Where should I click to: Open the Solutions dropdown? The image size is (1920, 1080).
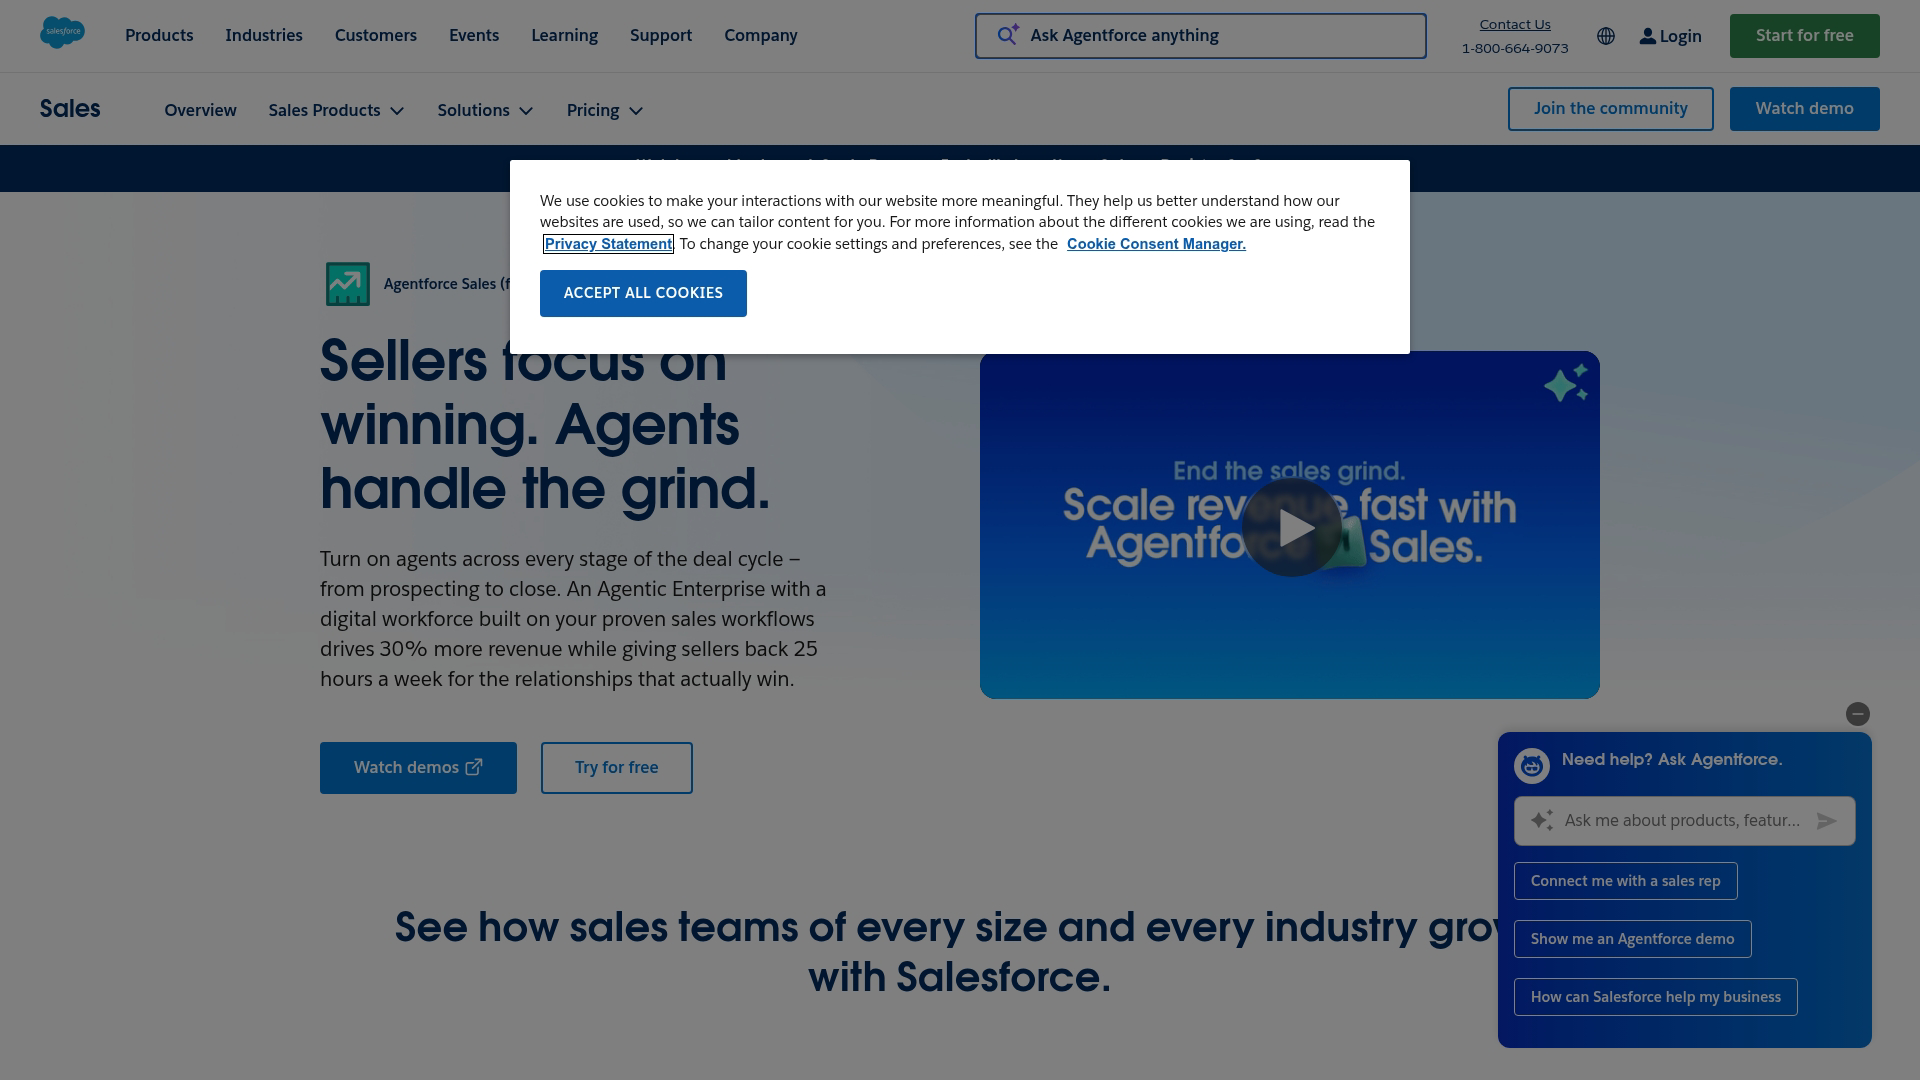point(485,110)
